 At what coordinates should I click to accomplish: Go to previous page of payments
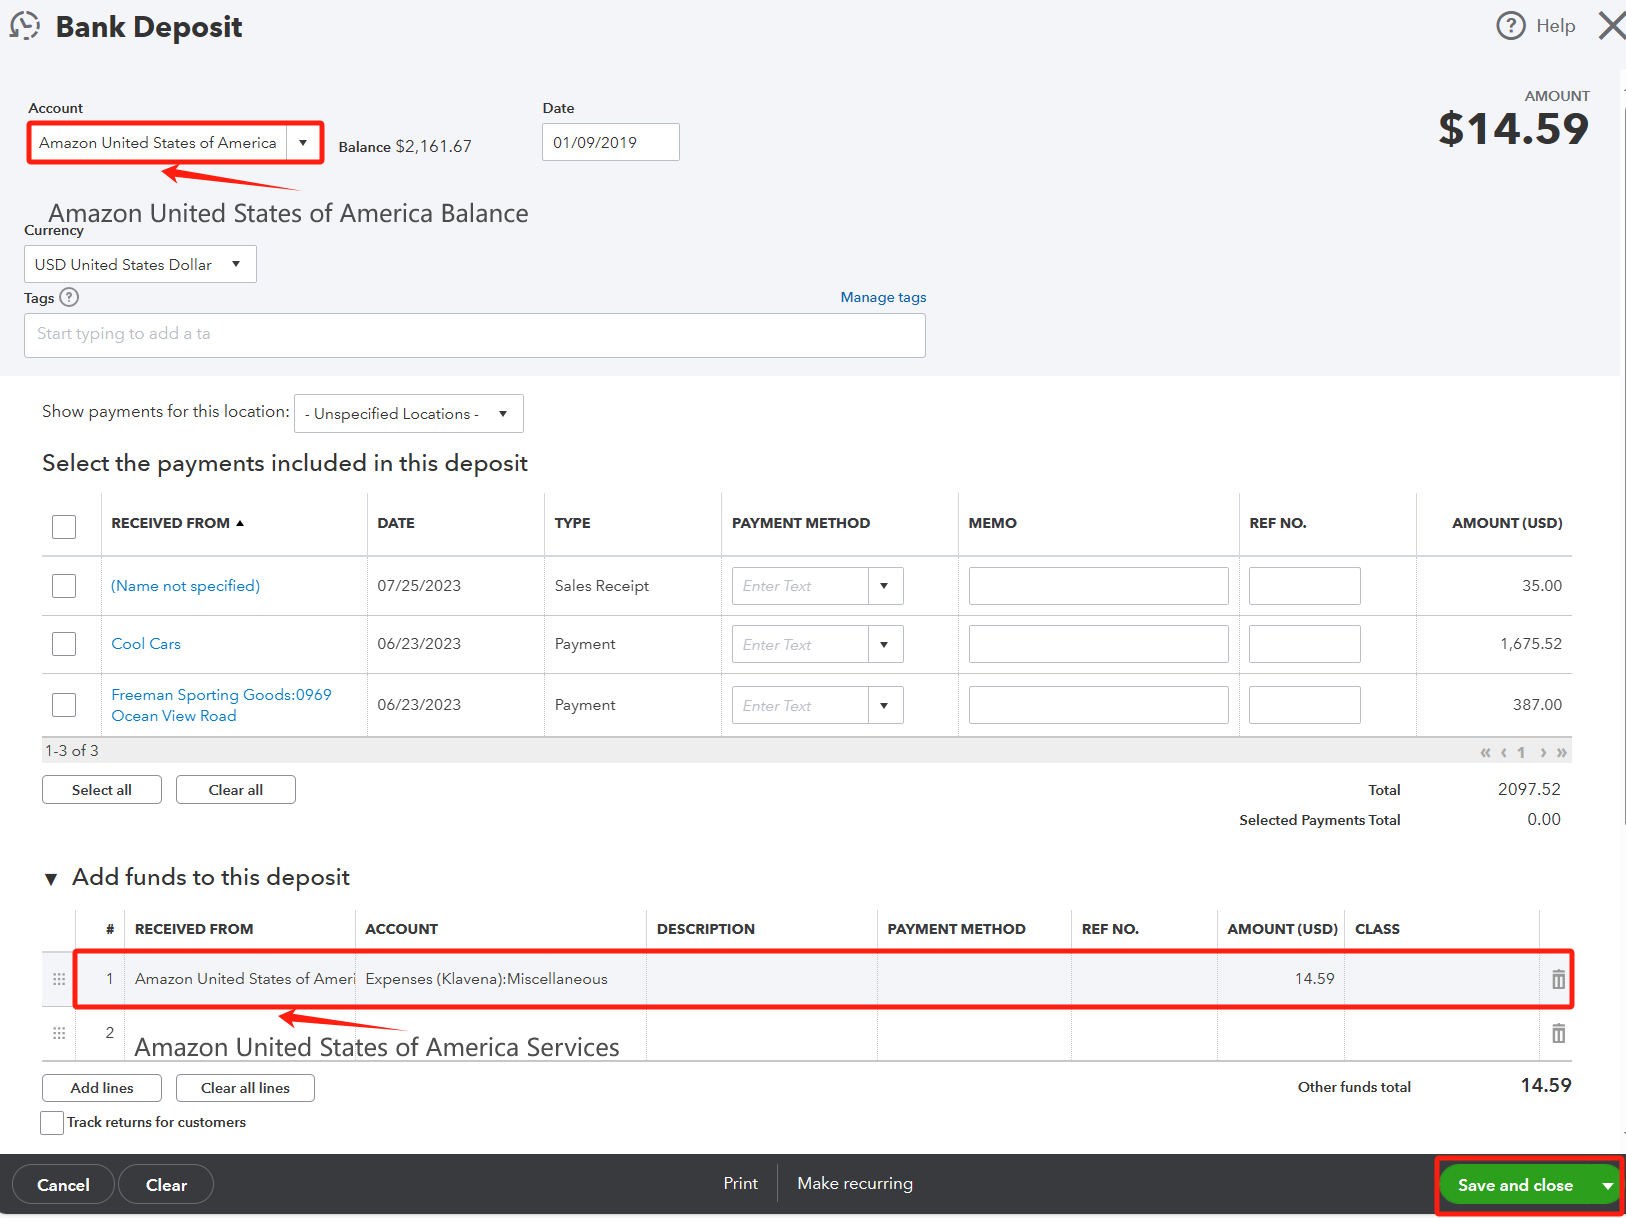(1503, 752)
